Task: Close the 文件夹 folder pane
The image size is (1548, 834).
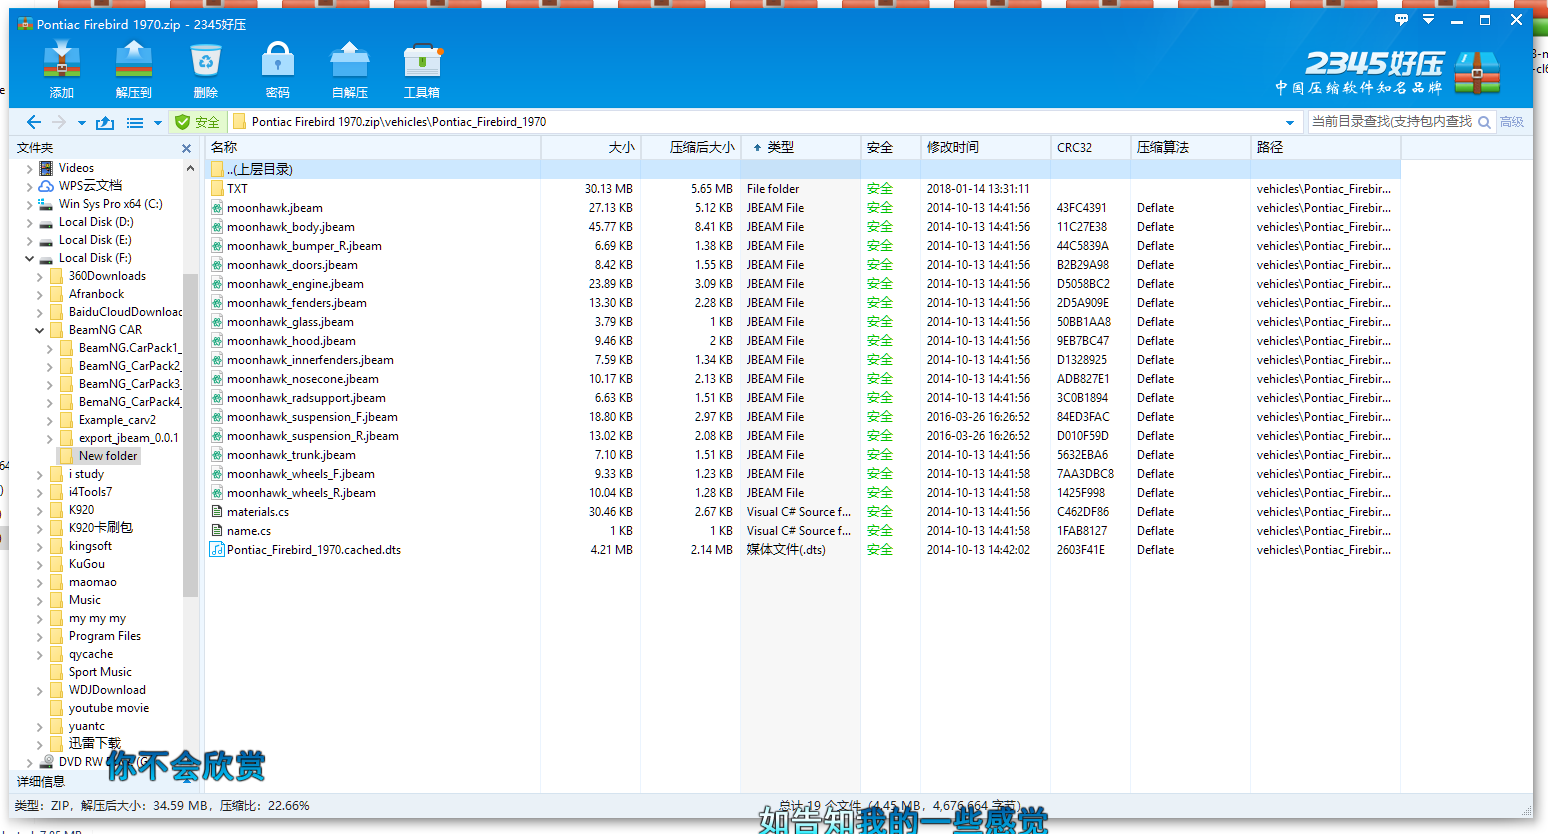Action: (186, 148)
